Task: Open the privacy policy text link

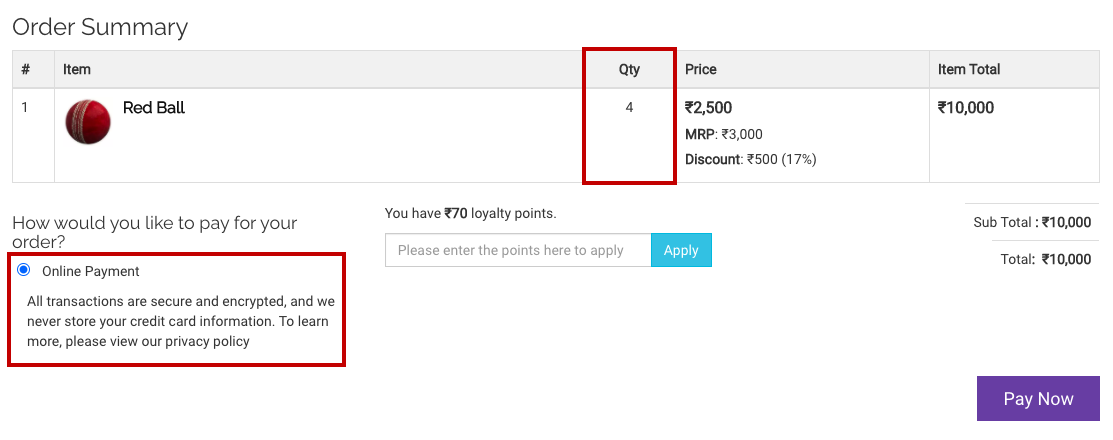Action: point(207,341)
